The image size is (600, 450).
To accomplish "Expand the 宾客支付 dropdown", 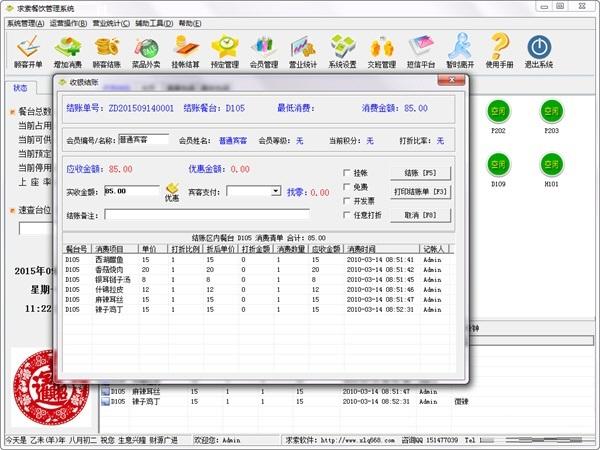I will [x=274, y=191].
